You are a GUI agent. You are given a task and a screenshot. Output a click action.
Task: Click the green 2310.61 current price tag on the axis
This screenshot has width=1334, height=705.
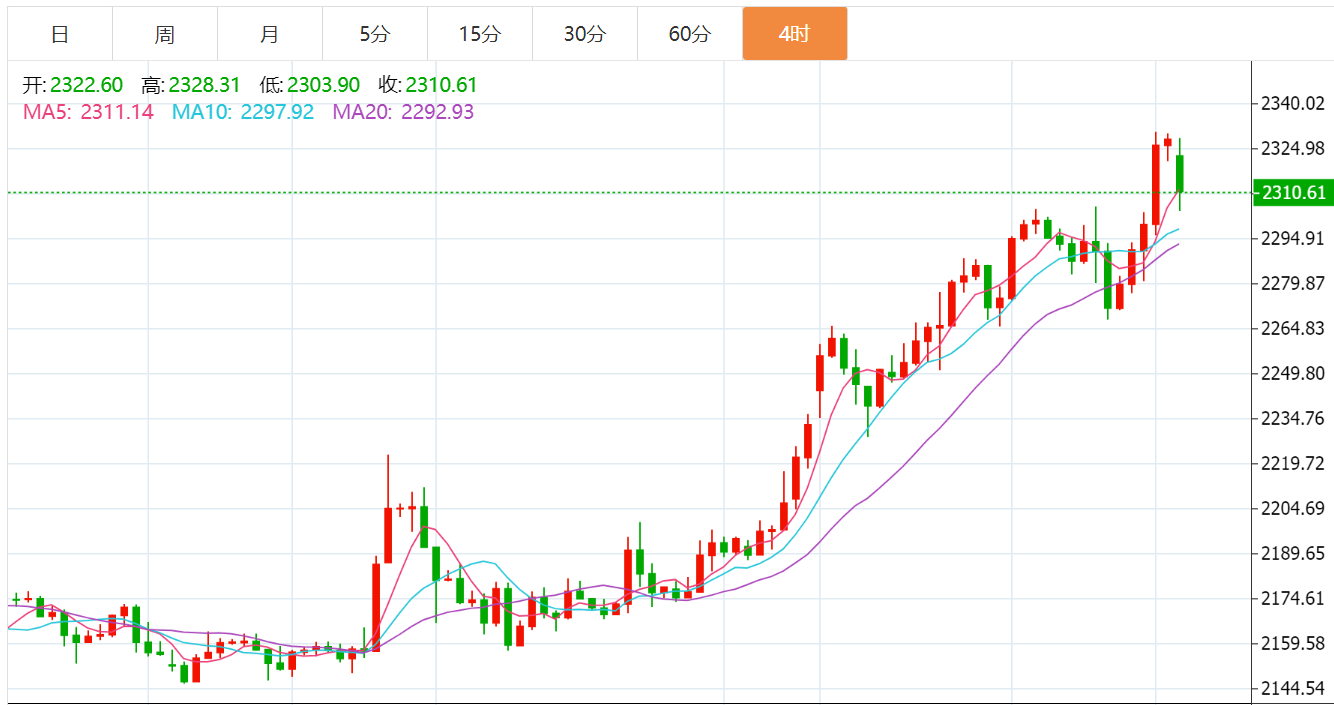click(1293, 193)
